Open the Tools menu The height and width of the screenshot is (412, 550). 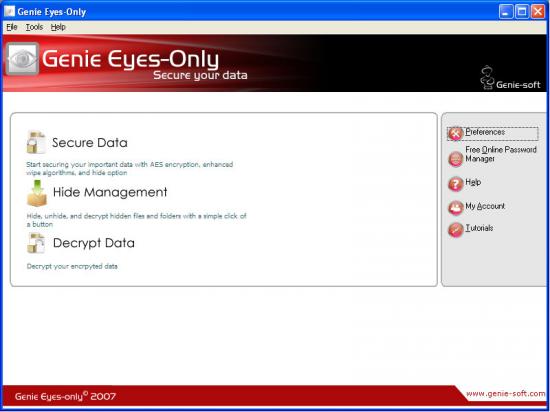coord(34,27)
